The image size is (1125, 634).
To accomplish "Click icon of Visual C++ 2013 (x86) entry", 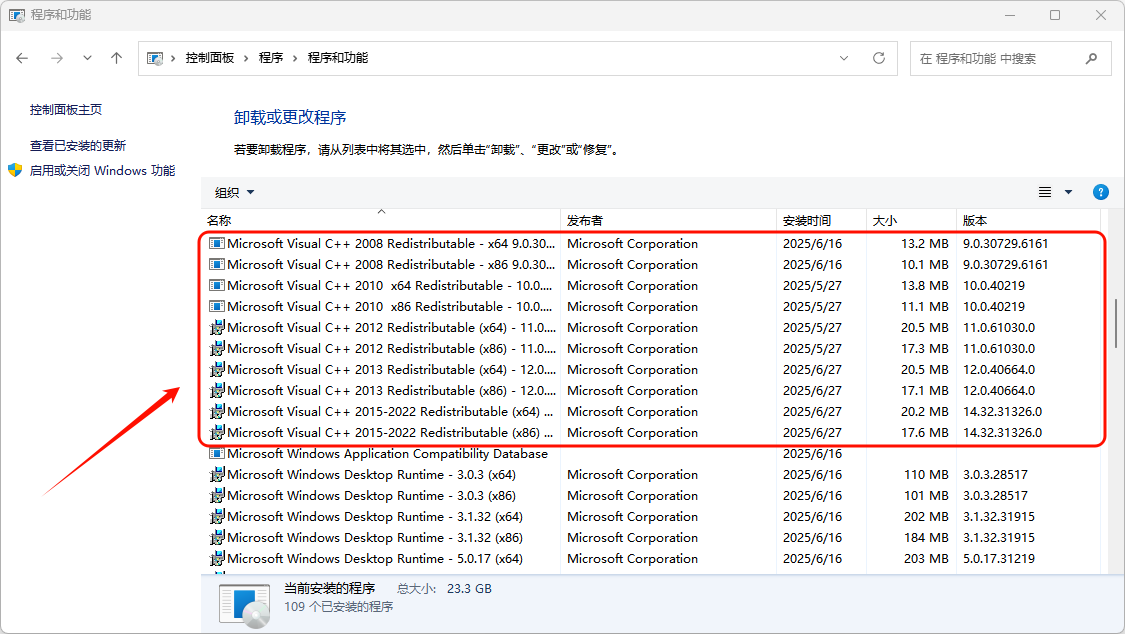I will [x=217, y=391].
